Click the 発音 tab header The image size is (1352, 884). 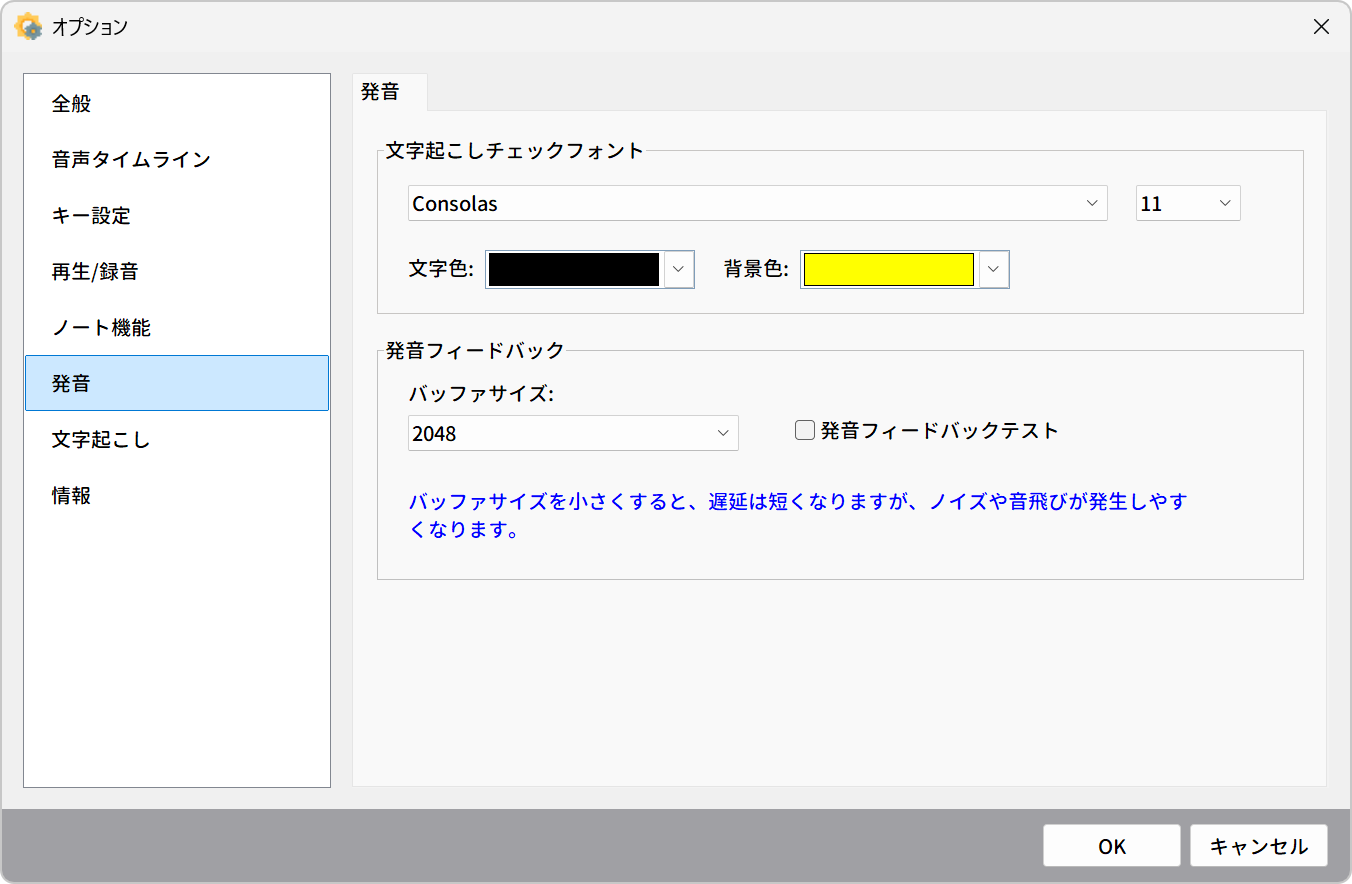(x=390, y=92)
